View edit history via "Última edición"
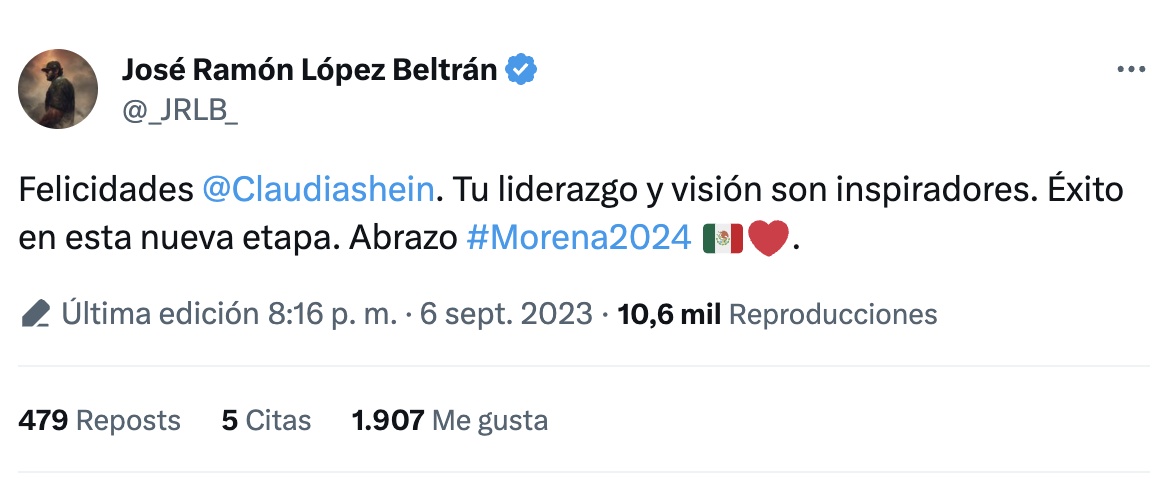Screen dimensions: 1176x481 tap(159, 315)
